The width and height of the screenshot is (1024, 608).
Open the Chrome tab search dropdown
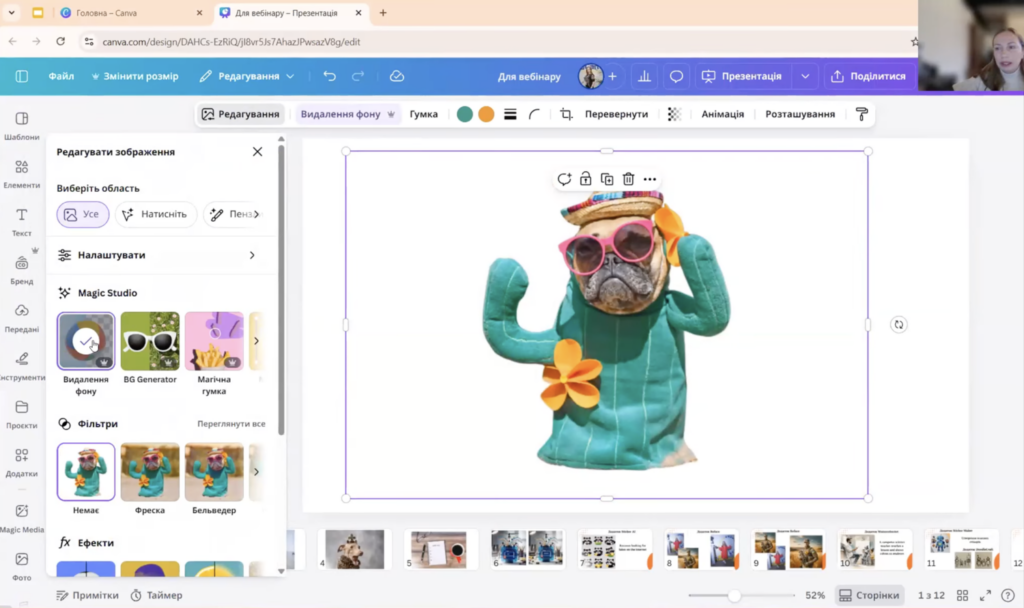[x=11, y=12]
